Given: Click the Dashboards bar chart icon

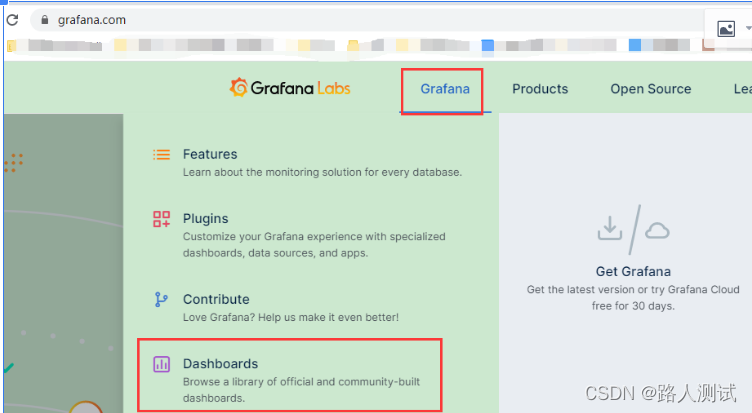Looking at the screenshot, I should [x=162, y=364].
